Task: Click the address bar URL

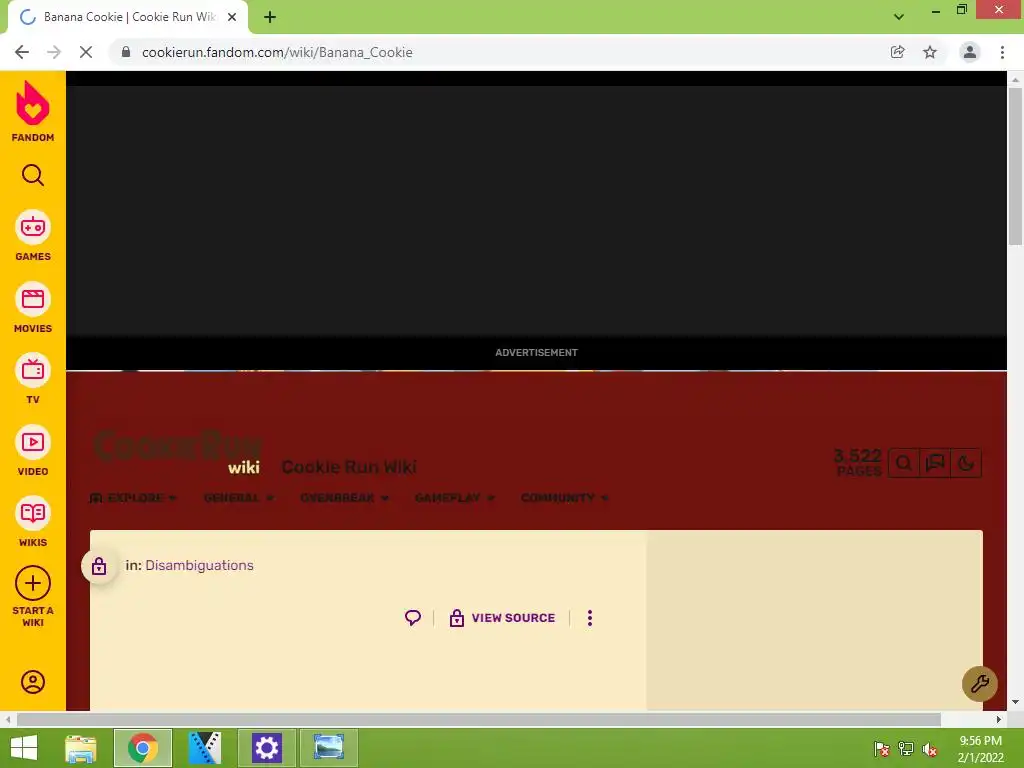Action: click(x=277, y=52)
